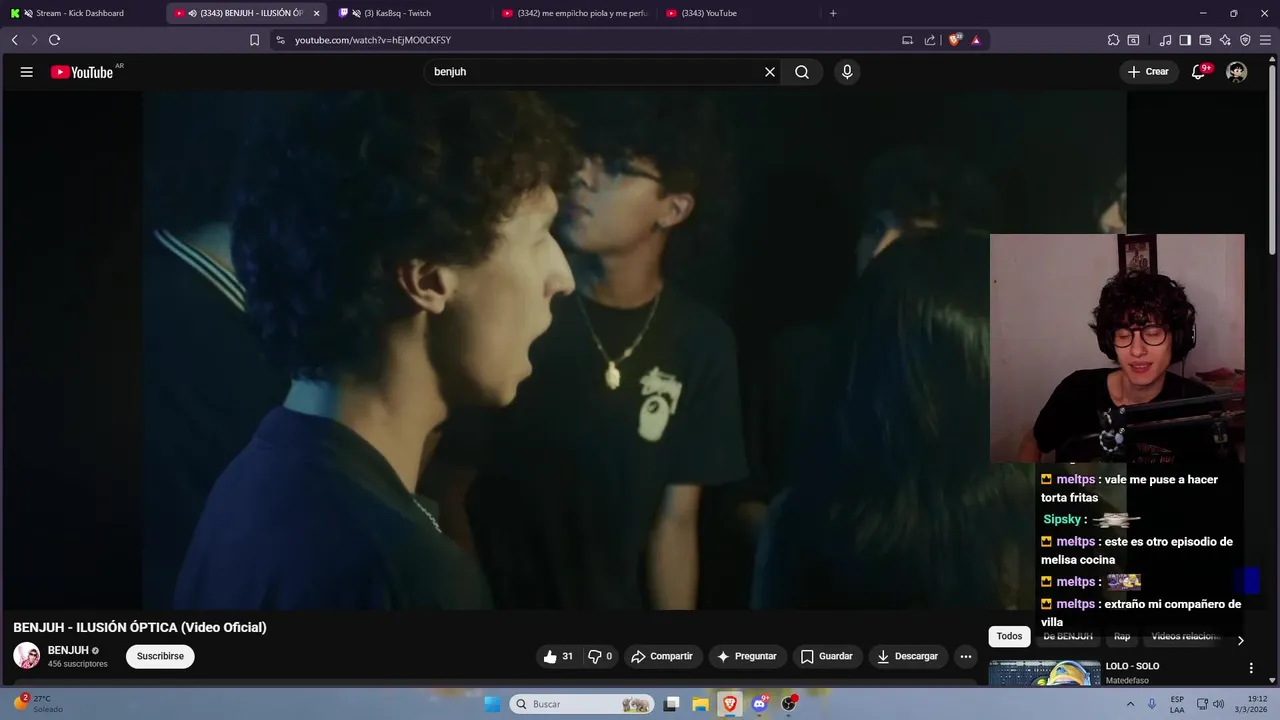
Task: Open more actions three-dot menu under video
Action: (966, 657)
